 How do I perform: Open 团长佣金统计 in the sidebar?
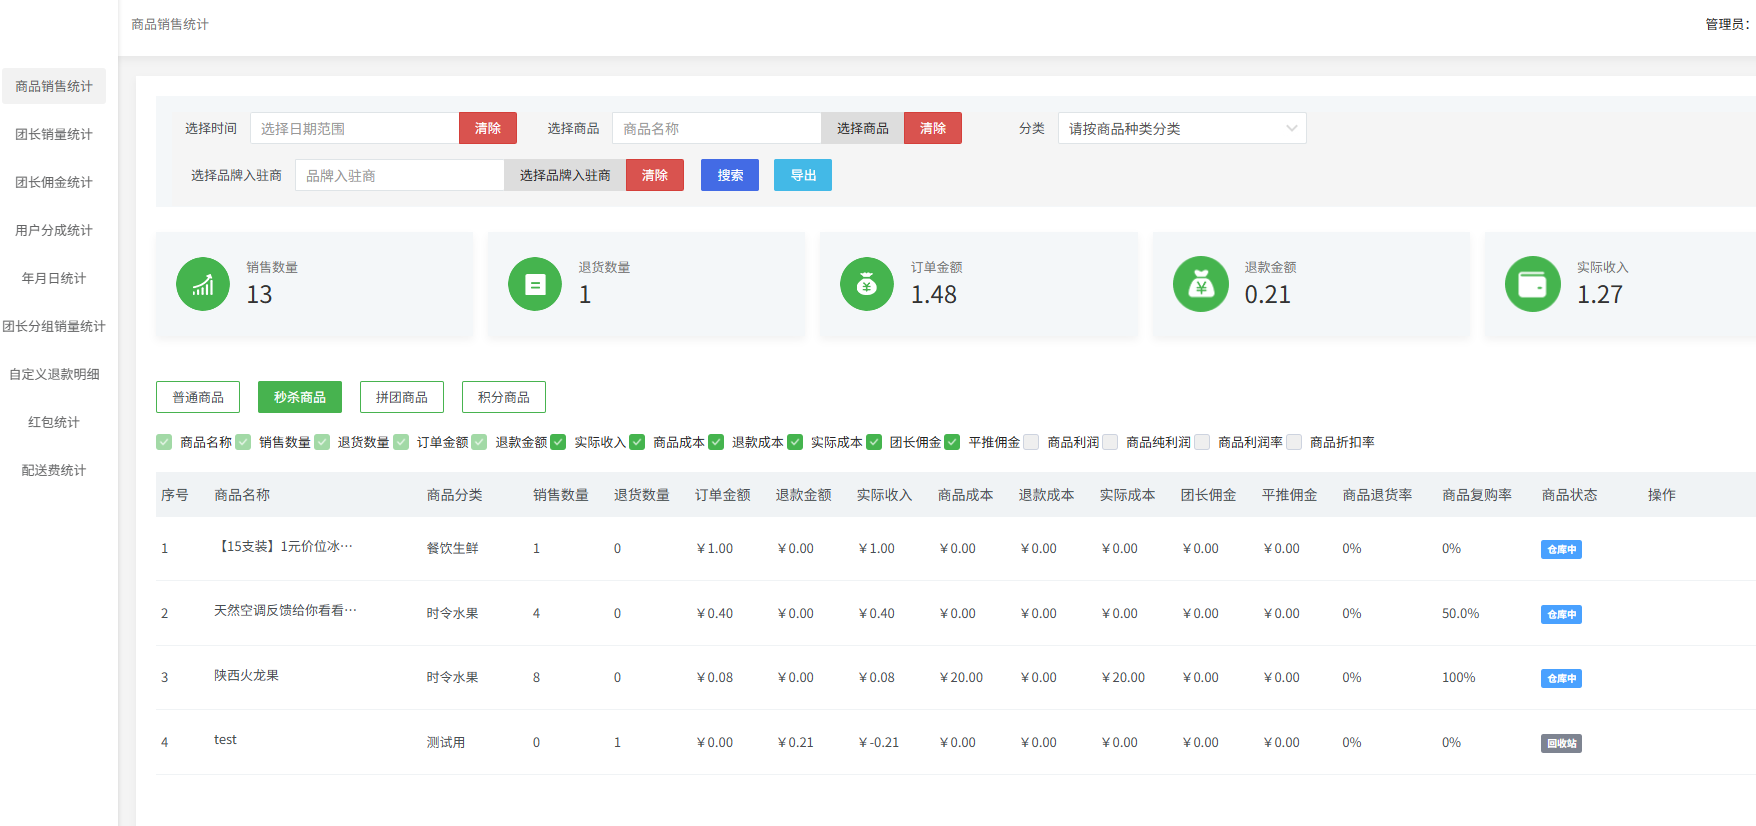pyautogui.click(x=54, y=182)
